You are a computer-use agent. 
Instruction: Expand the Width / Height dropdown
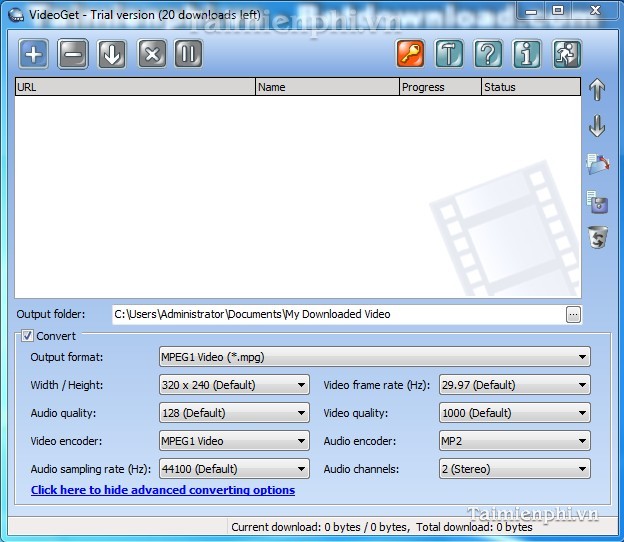tap(234, 385)
